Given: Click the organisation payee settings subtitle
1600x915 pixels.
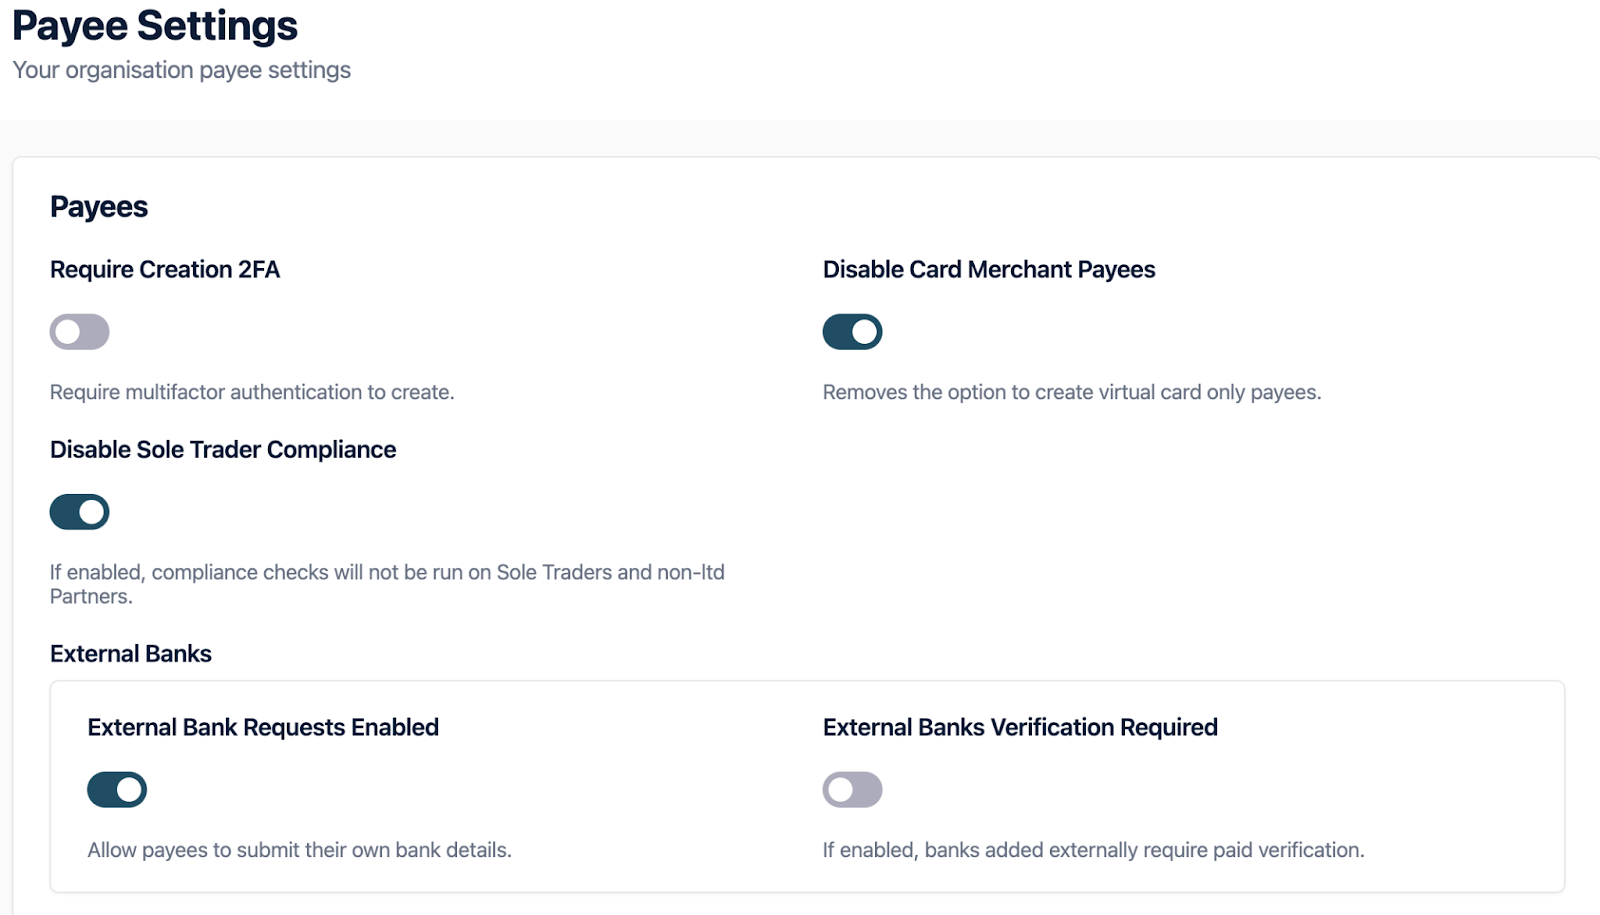Looking at the screenshot, I should click(181, 70).
